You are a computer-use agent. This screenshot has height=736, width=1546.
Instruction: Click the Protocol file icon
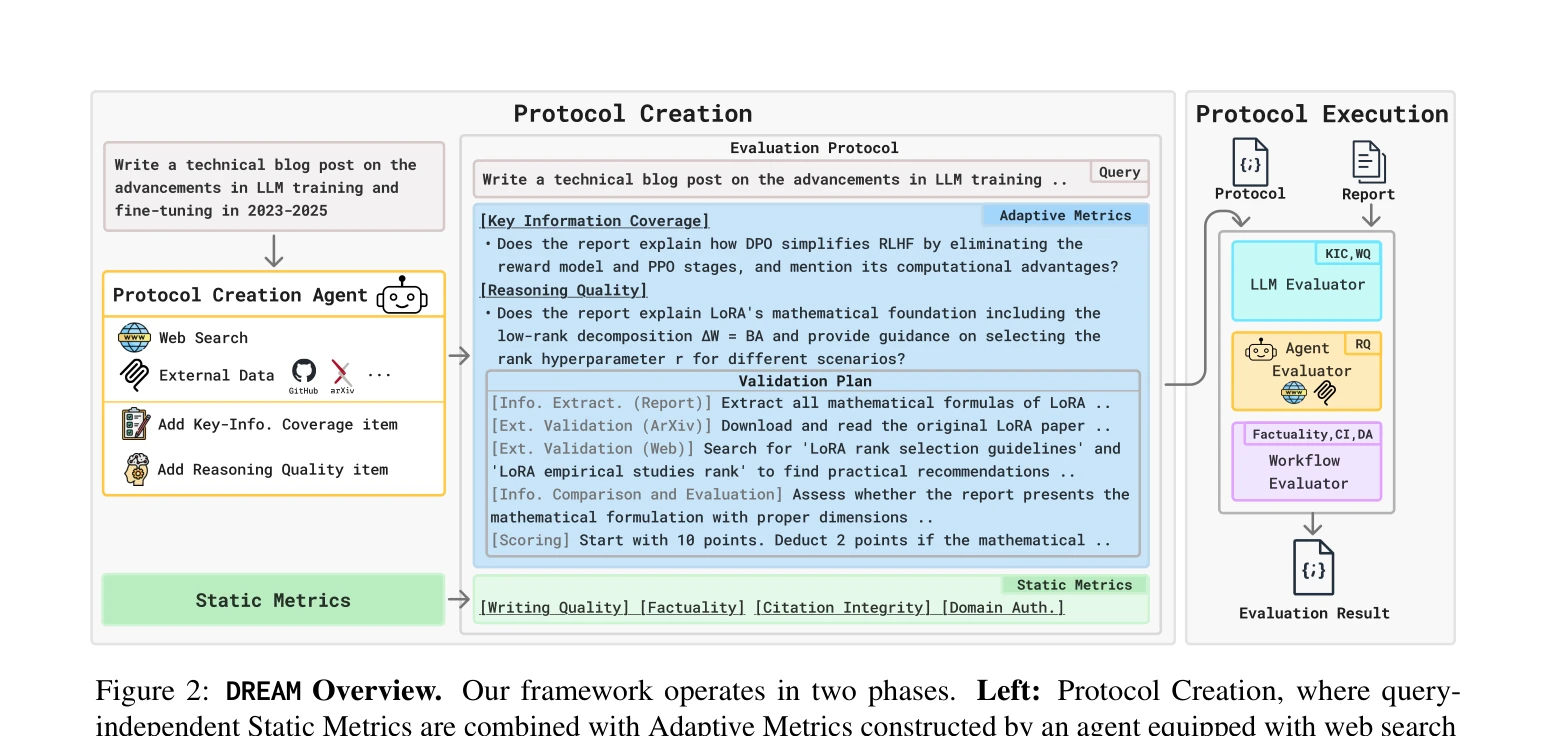1250,161
